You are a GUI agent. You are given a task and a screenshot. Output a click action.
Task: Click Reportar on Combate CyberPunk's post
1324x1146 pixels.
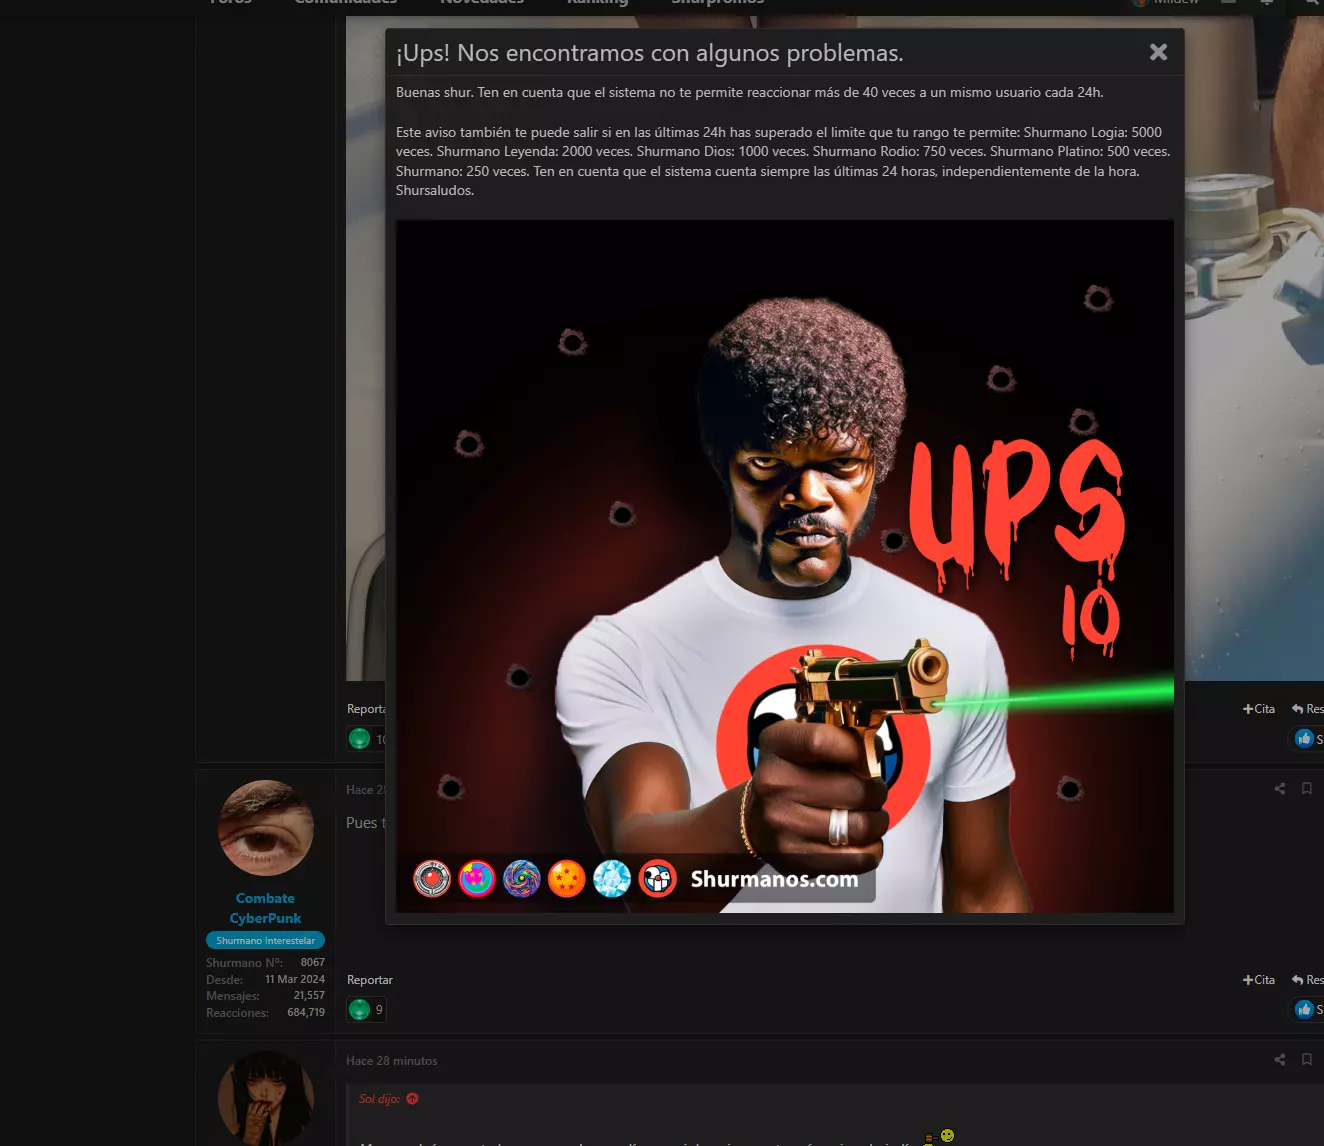tap(370, 980)
